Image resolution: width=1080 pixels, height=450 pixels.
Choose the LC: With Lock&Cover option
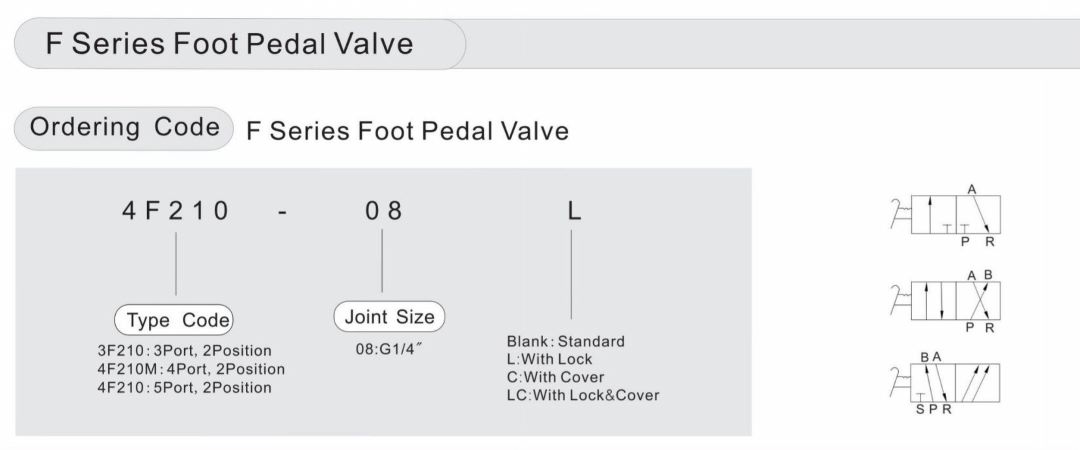583,395
